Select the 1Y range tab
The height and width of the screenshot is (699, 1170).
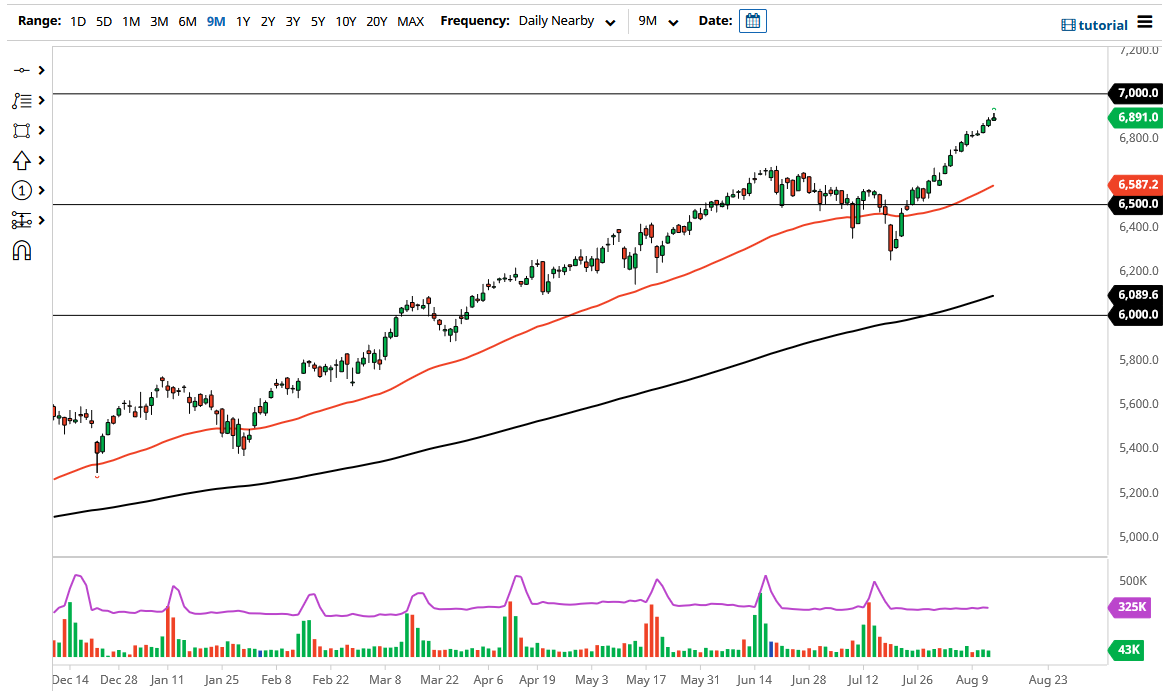242,20
